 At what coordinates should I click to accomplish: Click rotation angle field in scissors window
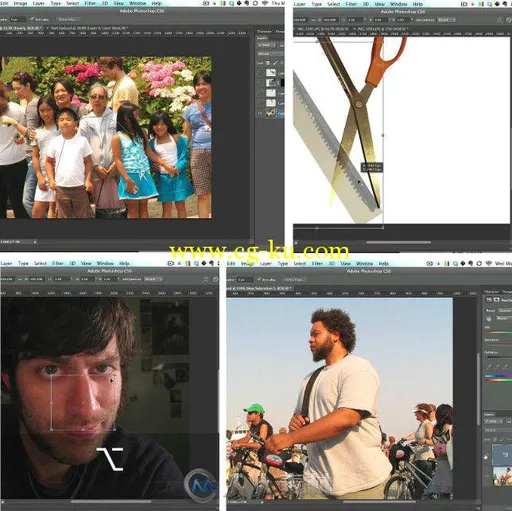tap(354, 20)
